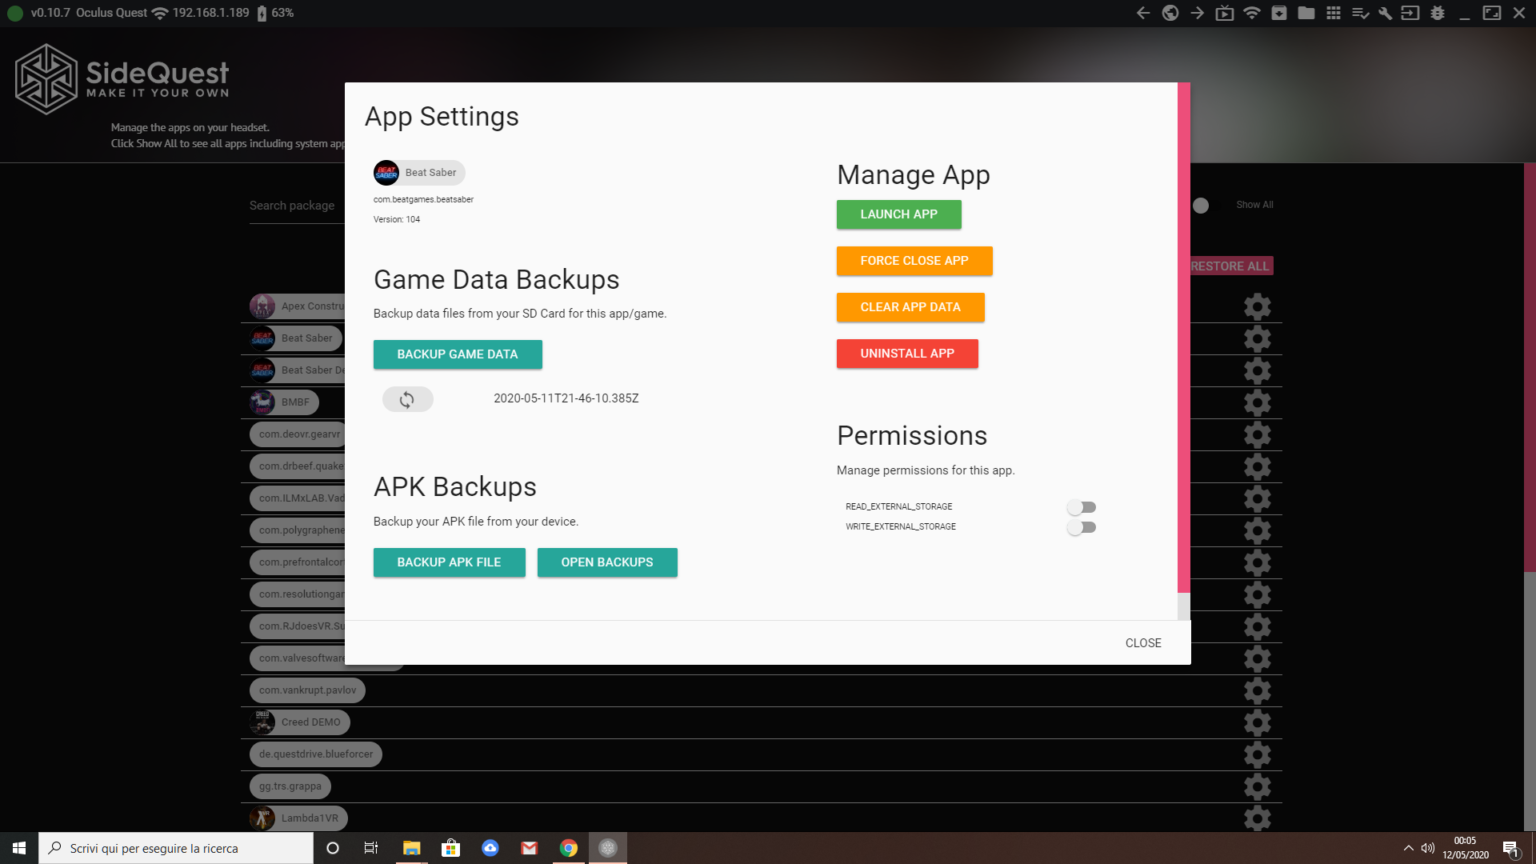Enable the WRITE_EXTERNAL_STORAGE permission toggle
The height and width of the screenshot is (864, 1536).
click(x=1081, y=527)
